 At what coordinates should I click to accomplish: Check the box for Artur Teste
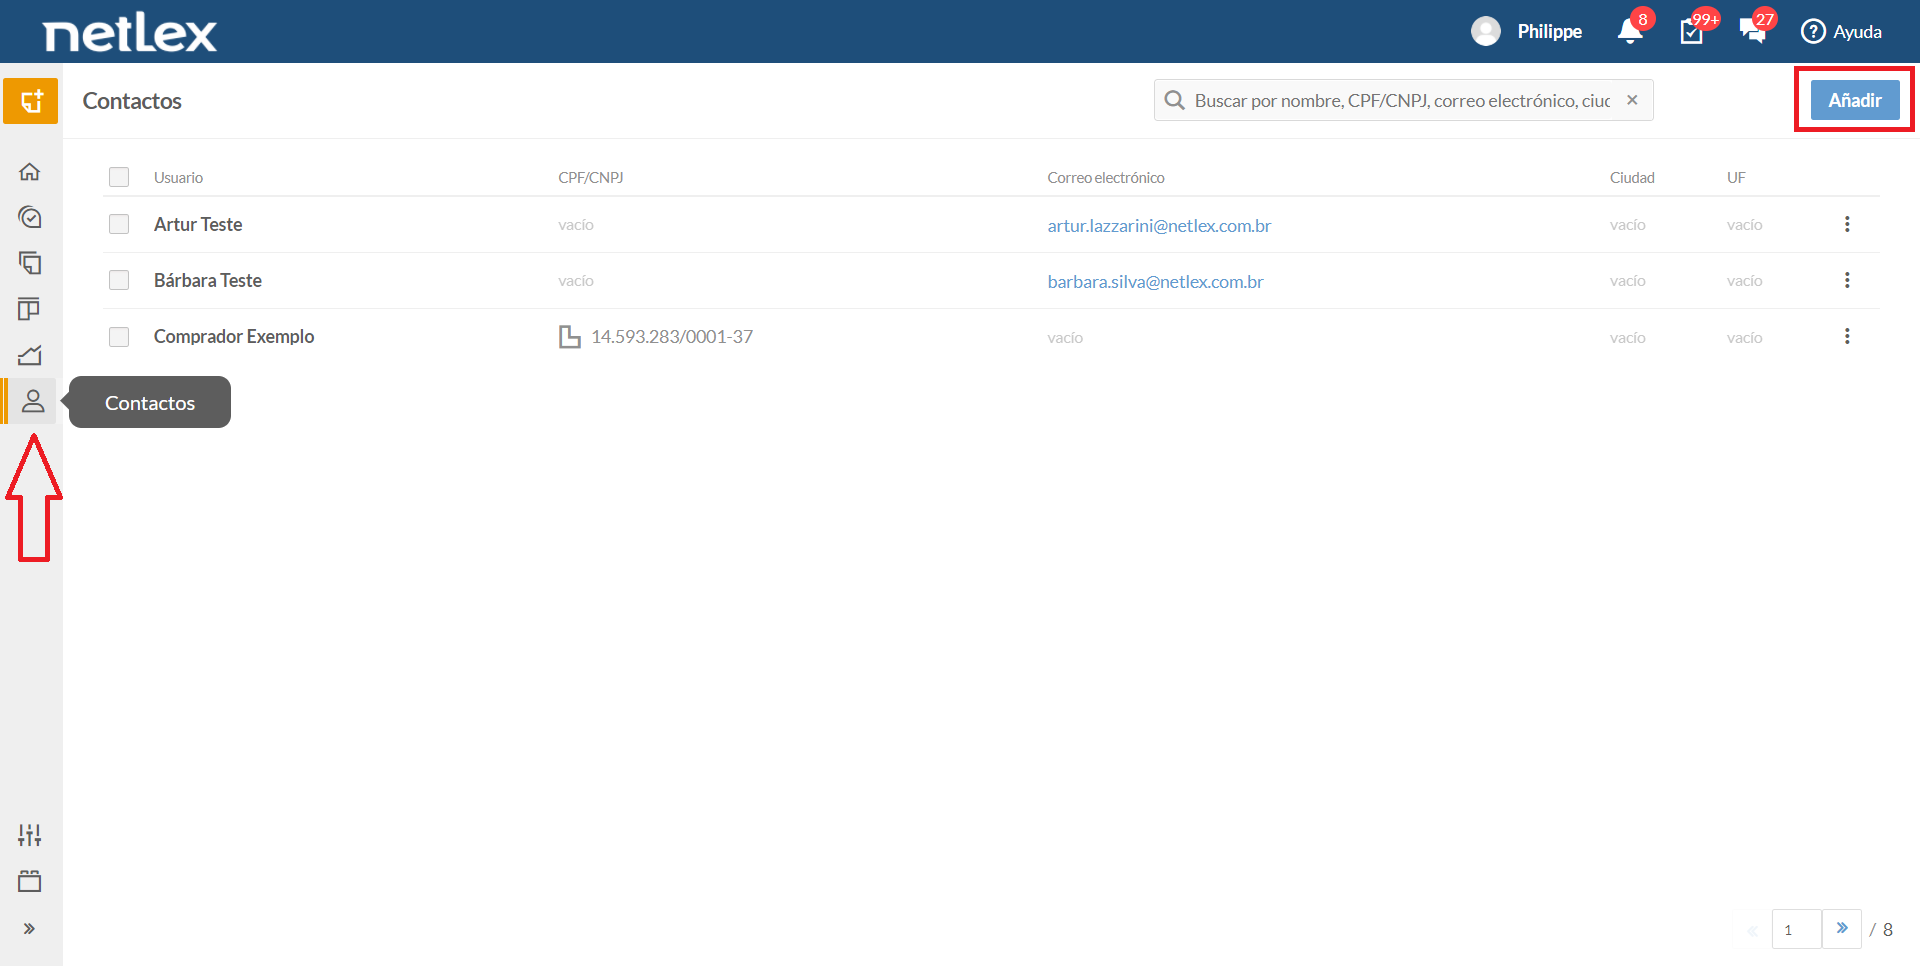click(x=119, y=224)
